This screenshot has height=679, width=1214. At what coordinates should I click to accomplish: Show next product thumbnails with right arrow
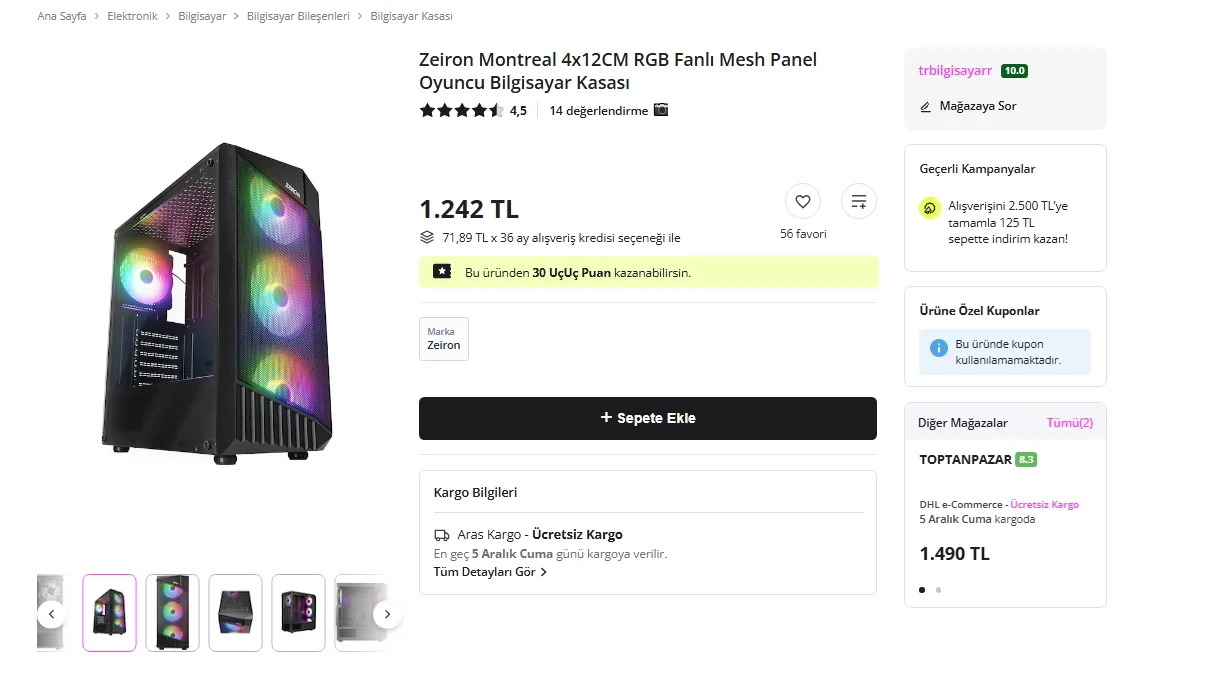click(x=387, y=614)
